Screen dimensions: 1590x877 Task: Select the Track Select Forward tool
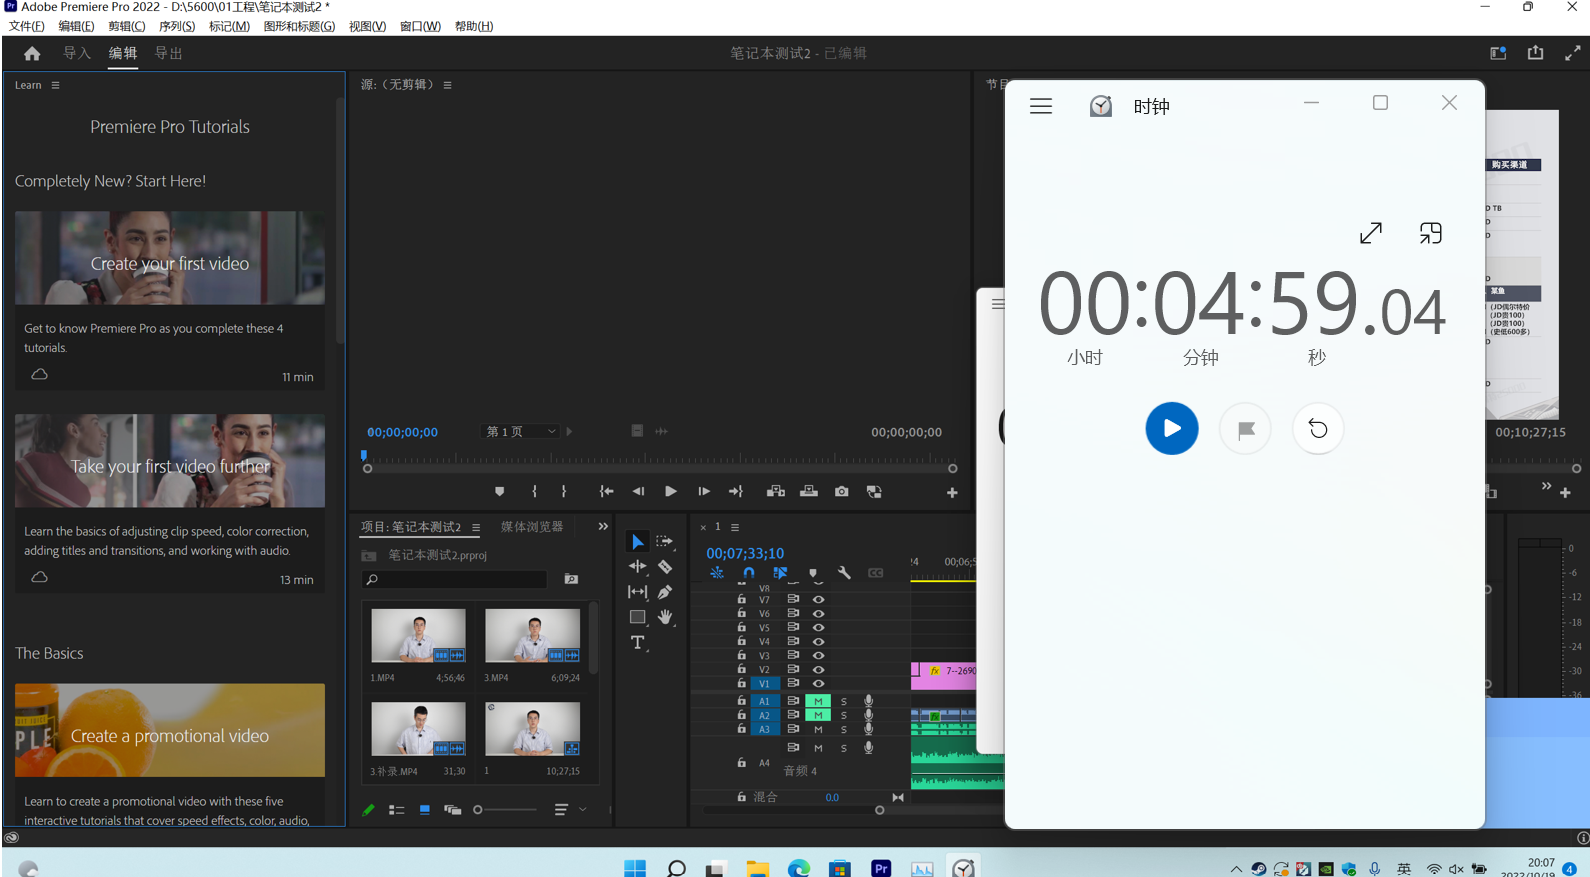coord(664,541)
